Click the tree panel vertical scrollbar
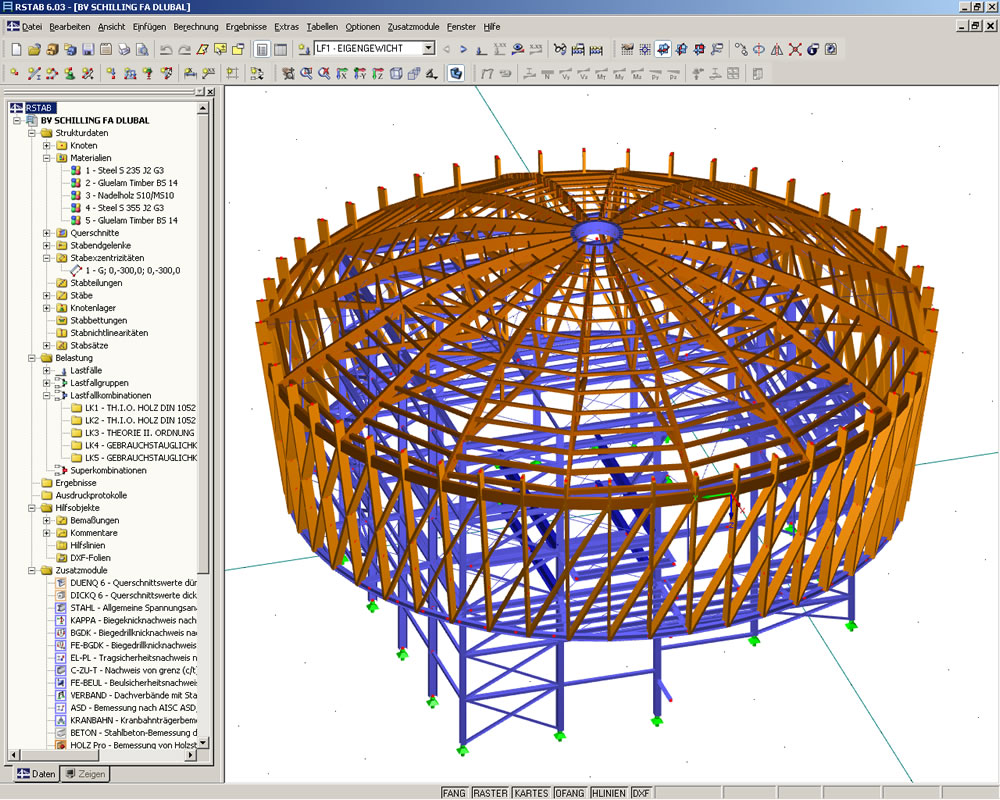This screenshot has height=800, width=1000. pos(203,426)
